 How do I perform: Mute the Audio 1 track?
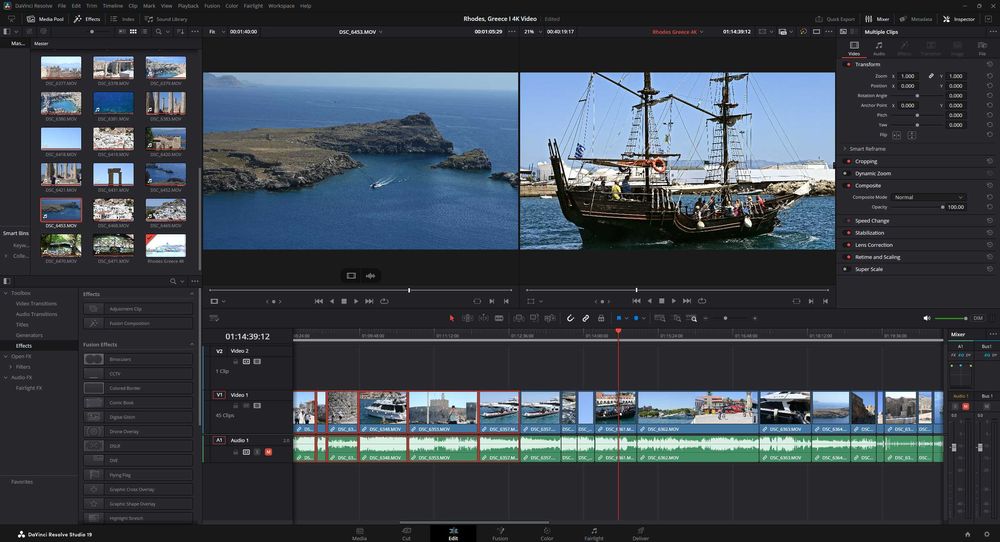pyautogui.click(x=268, y=452)
